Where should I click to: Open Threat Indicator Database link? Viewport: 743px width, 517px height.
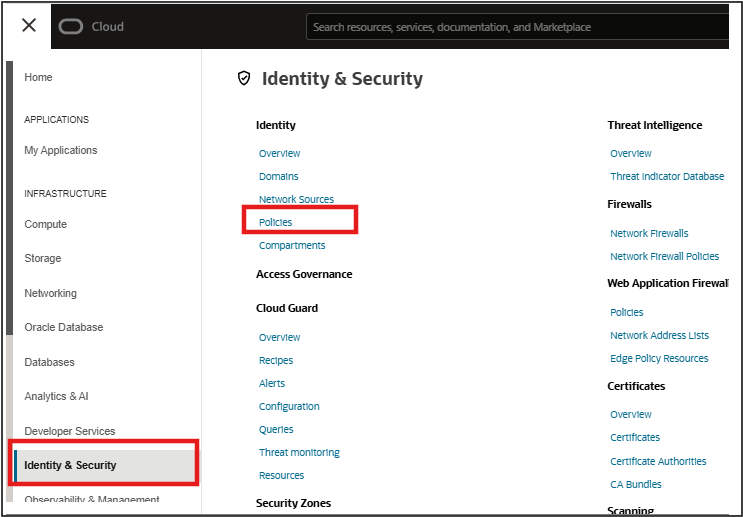[667, 176]
